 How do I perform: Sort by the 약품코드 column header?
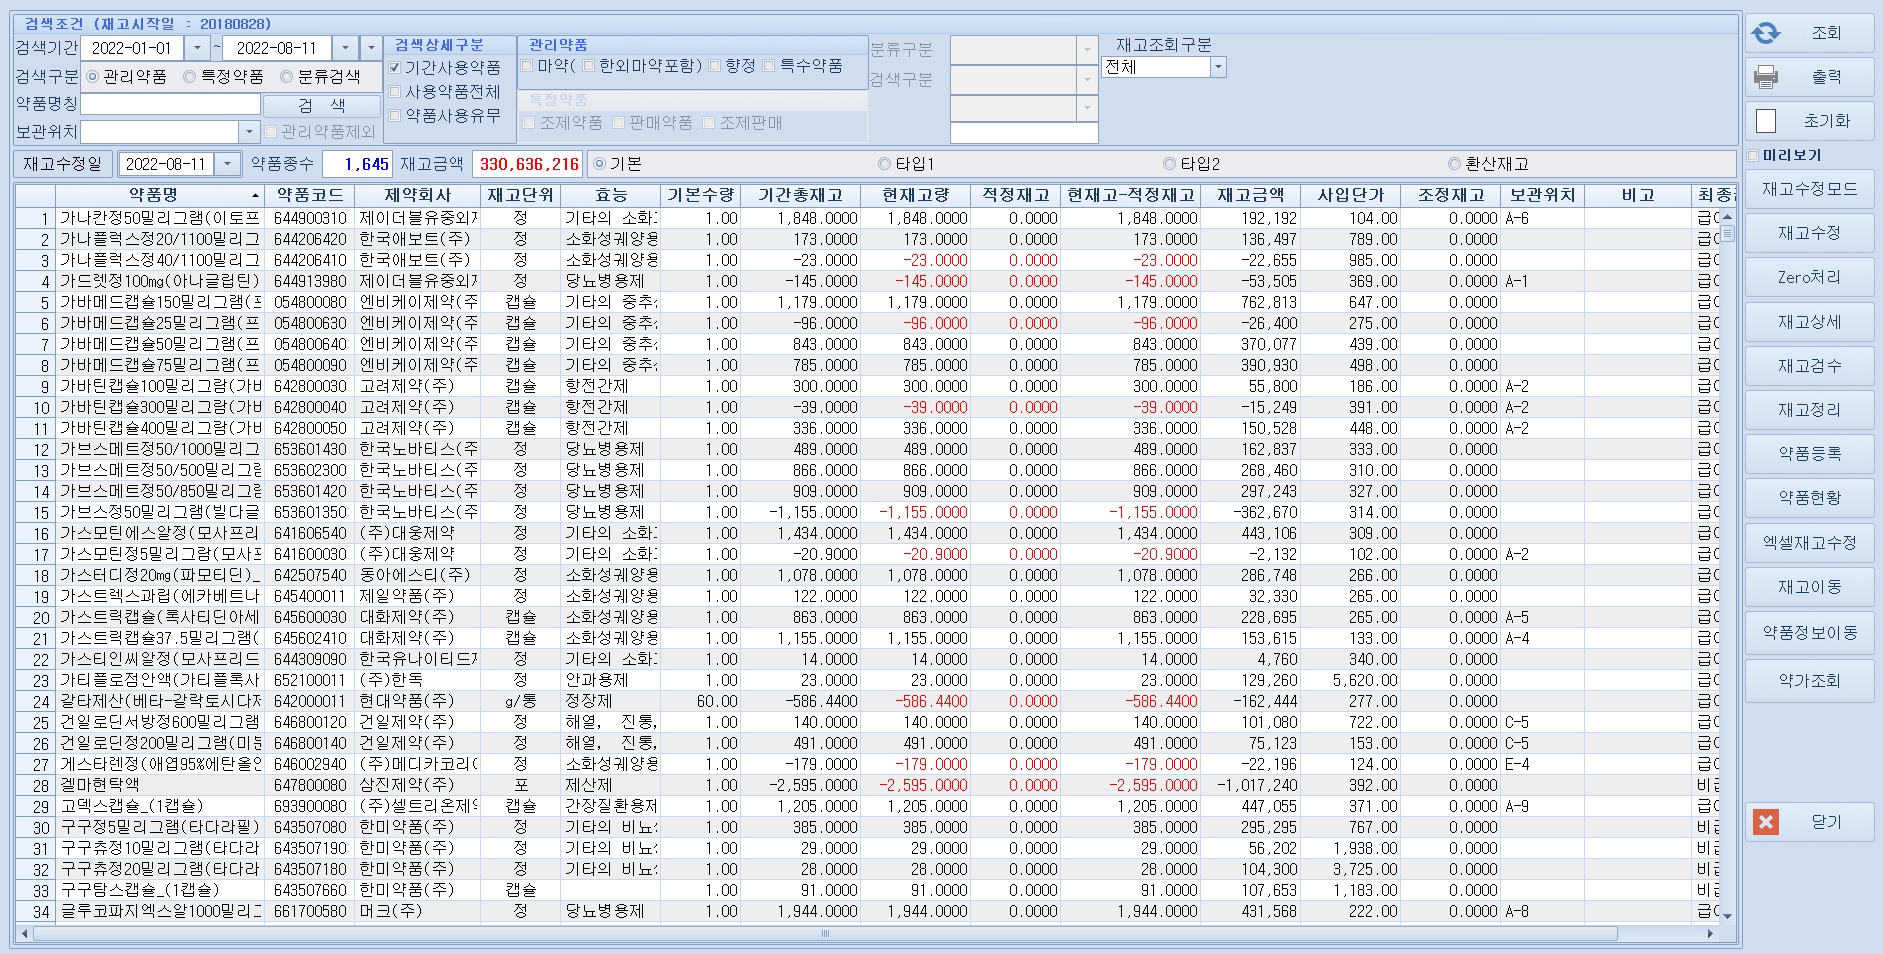(310, 195)
